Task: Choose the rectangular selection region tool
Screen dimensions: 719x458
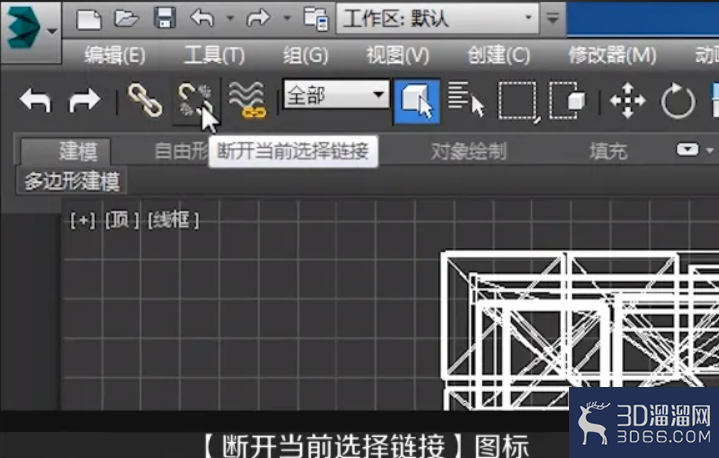Action: (518, 101)
